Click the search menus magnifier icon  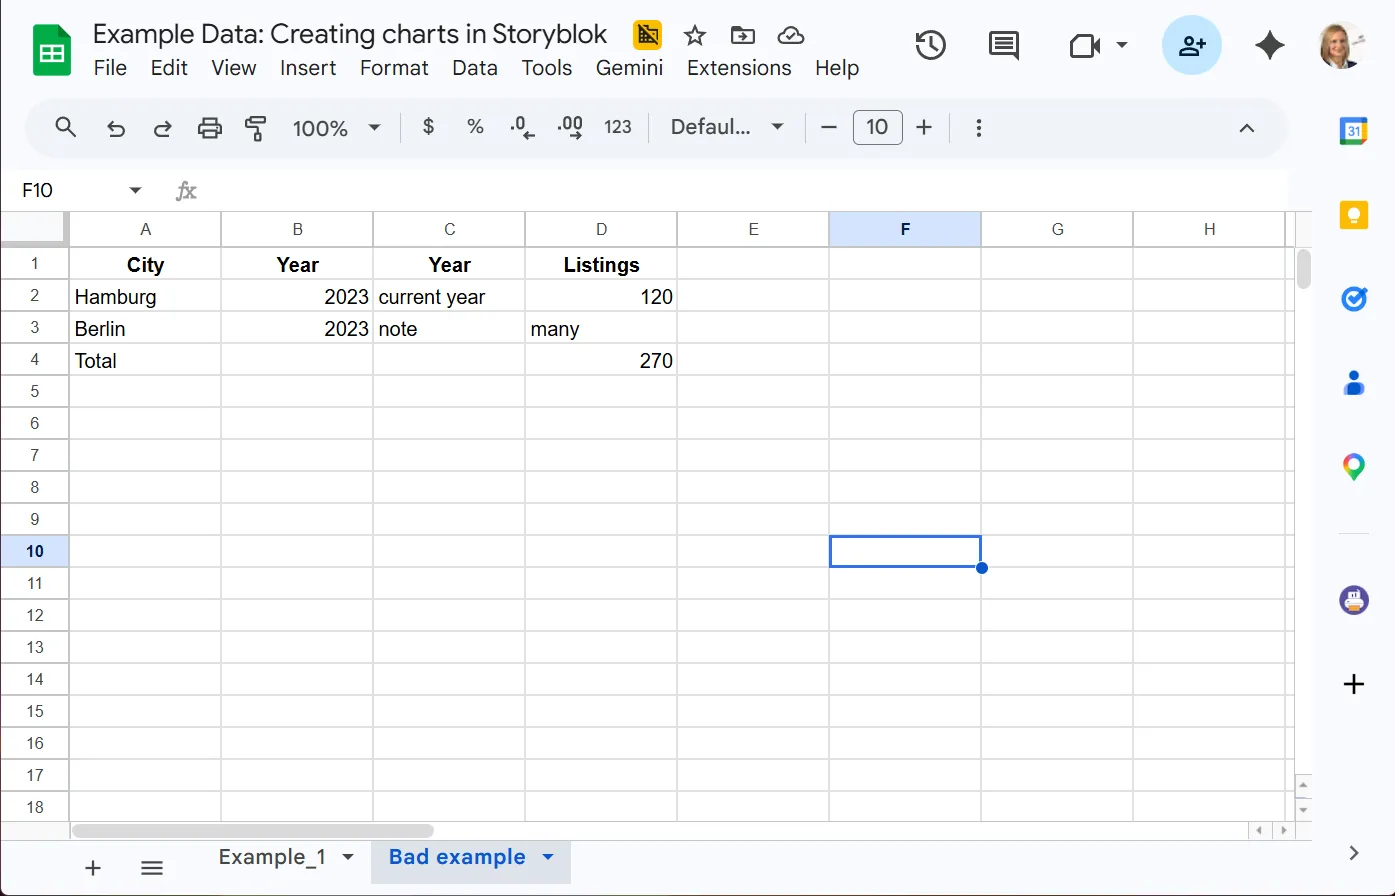66,128
